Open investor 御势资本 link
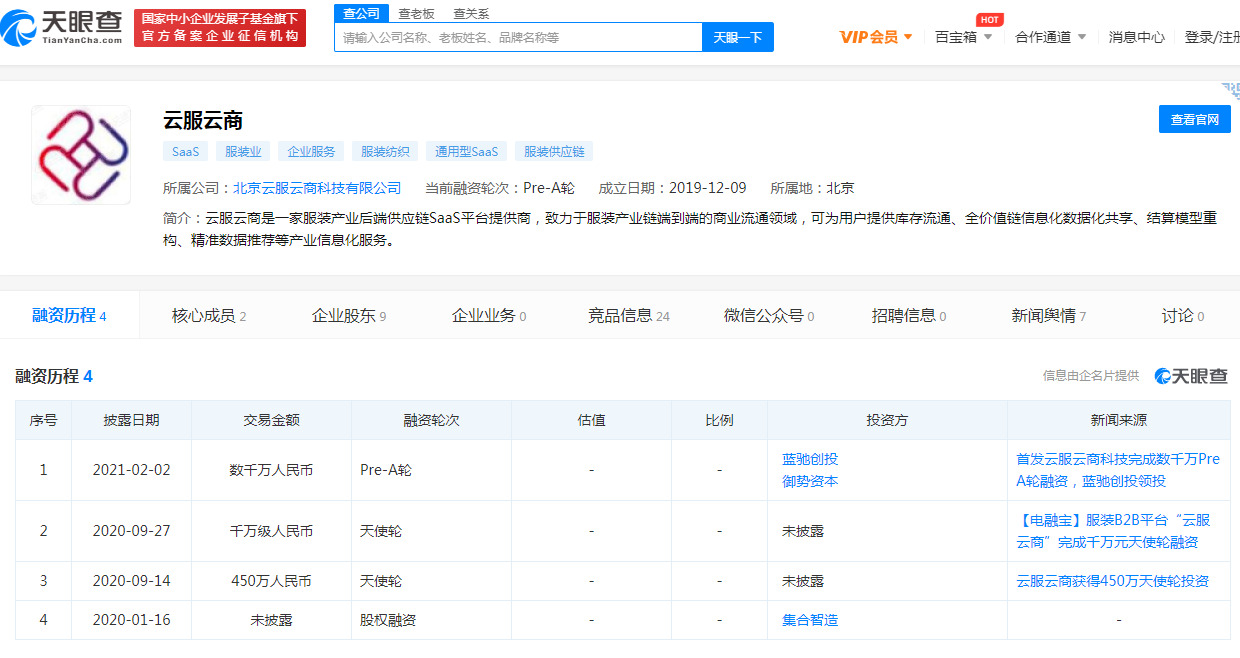 (810, 481)
